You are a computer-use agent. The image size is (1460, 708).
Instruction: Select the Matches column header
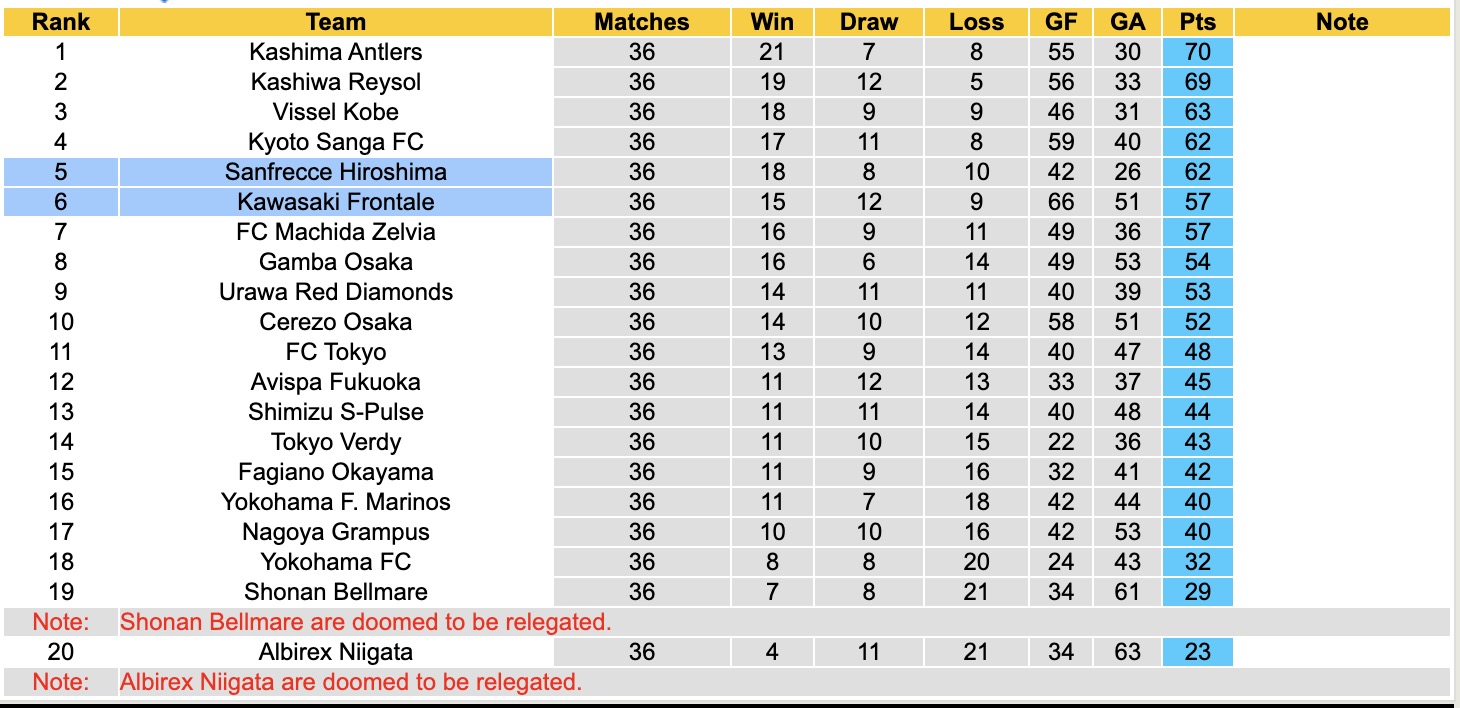tap(642, 22)
